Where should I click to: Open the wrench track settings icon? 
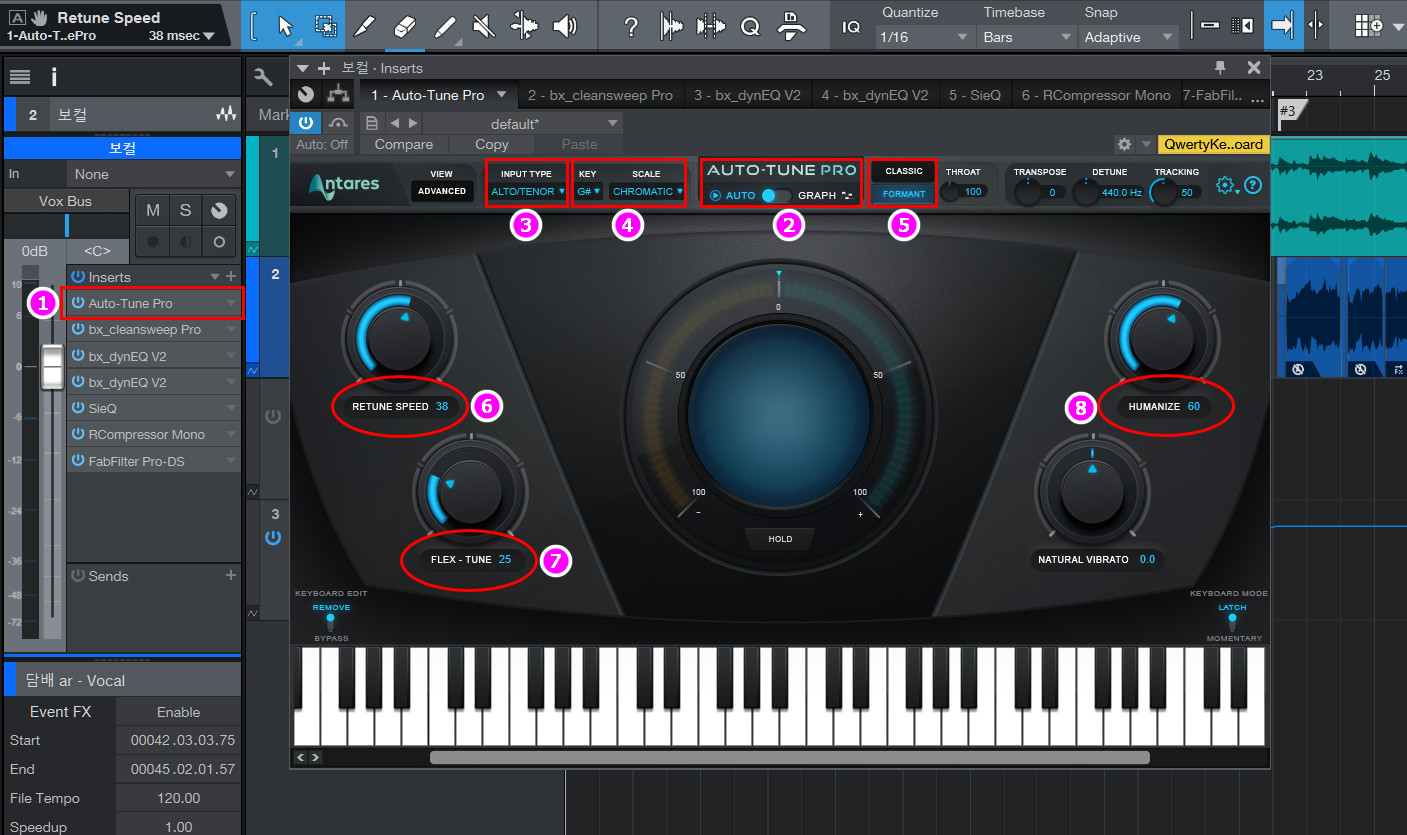264,77
